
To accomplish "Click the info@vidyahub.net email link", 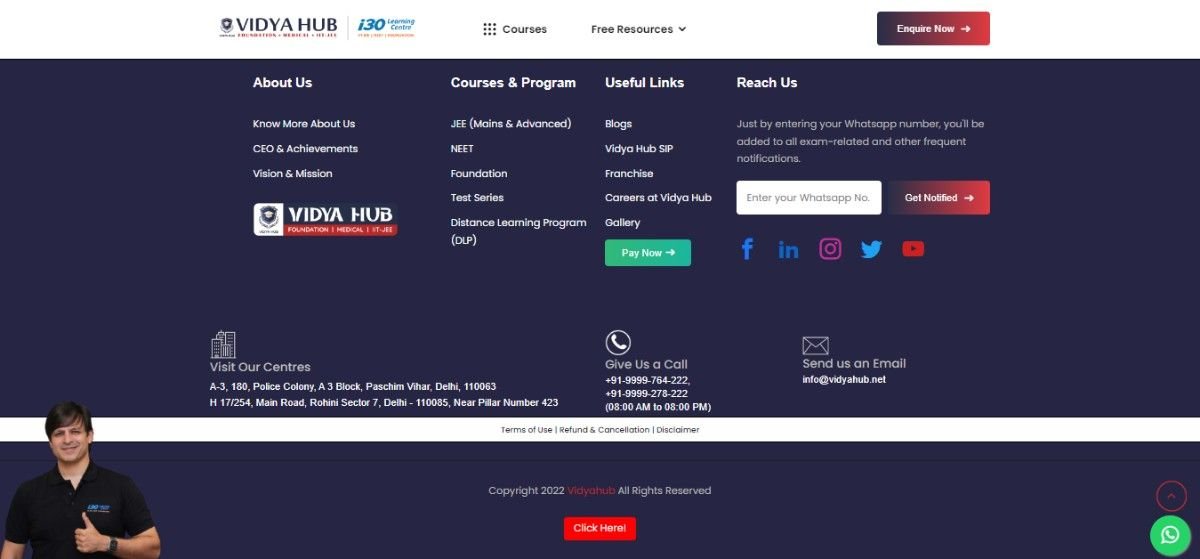I will click(843, 380).
